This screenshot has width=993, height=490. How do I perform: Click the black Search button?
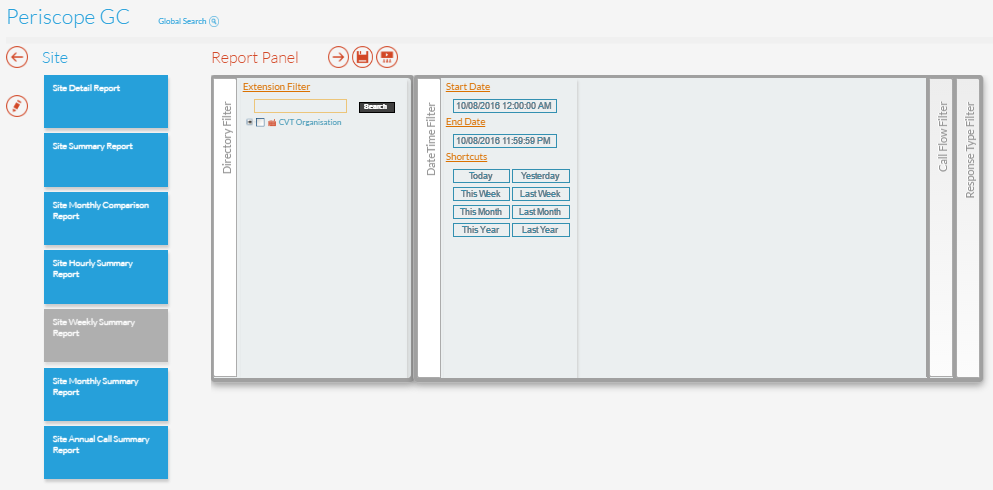(377, 107)
